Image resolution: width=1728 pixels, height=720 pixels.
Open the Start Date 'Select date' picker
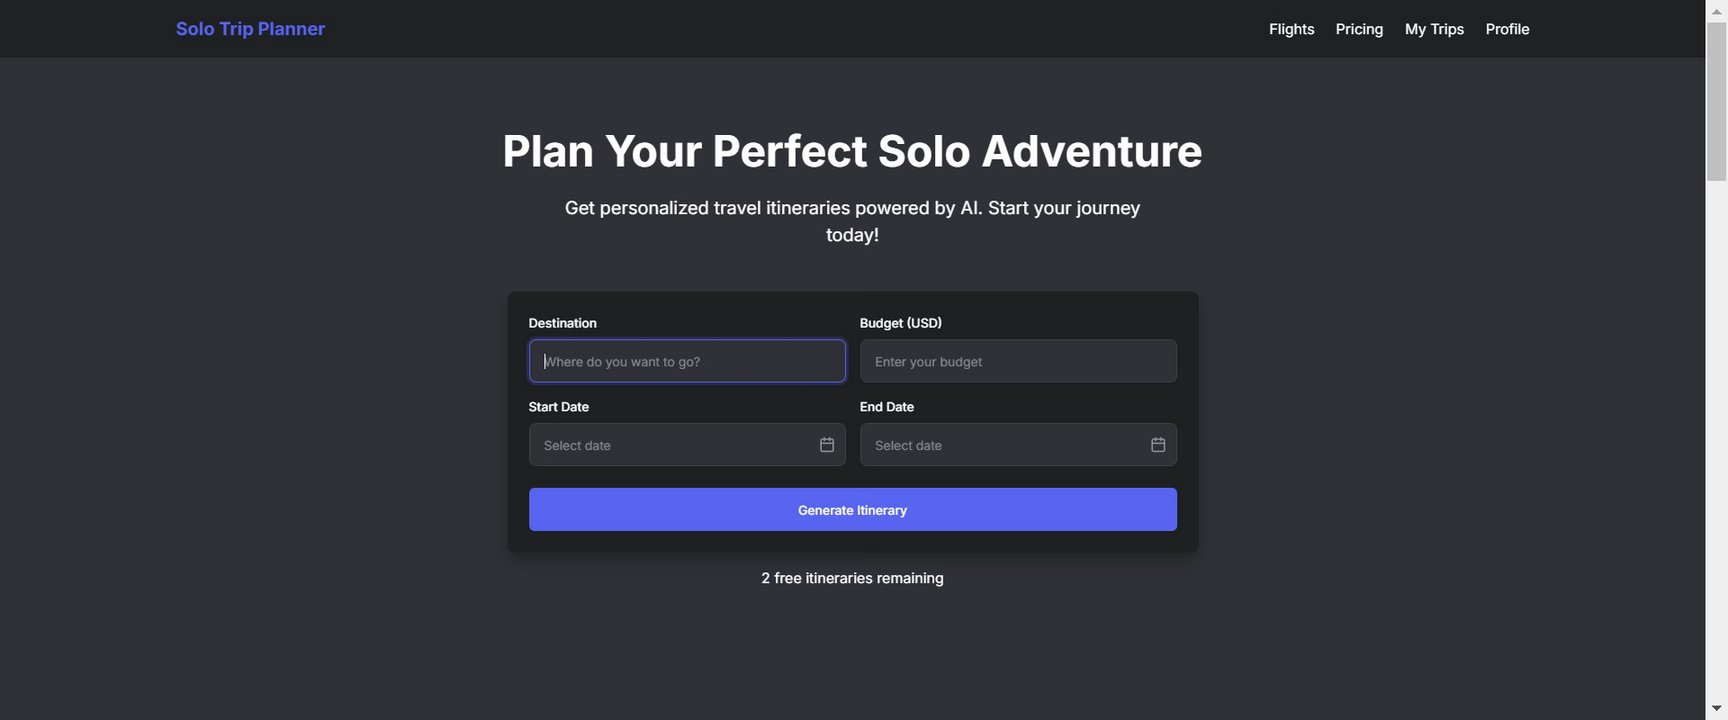click(670, 445)
